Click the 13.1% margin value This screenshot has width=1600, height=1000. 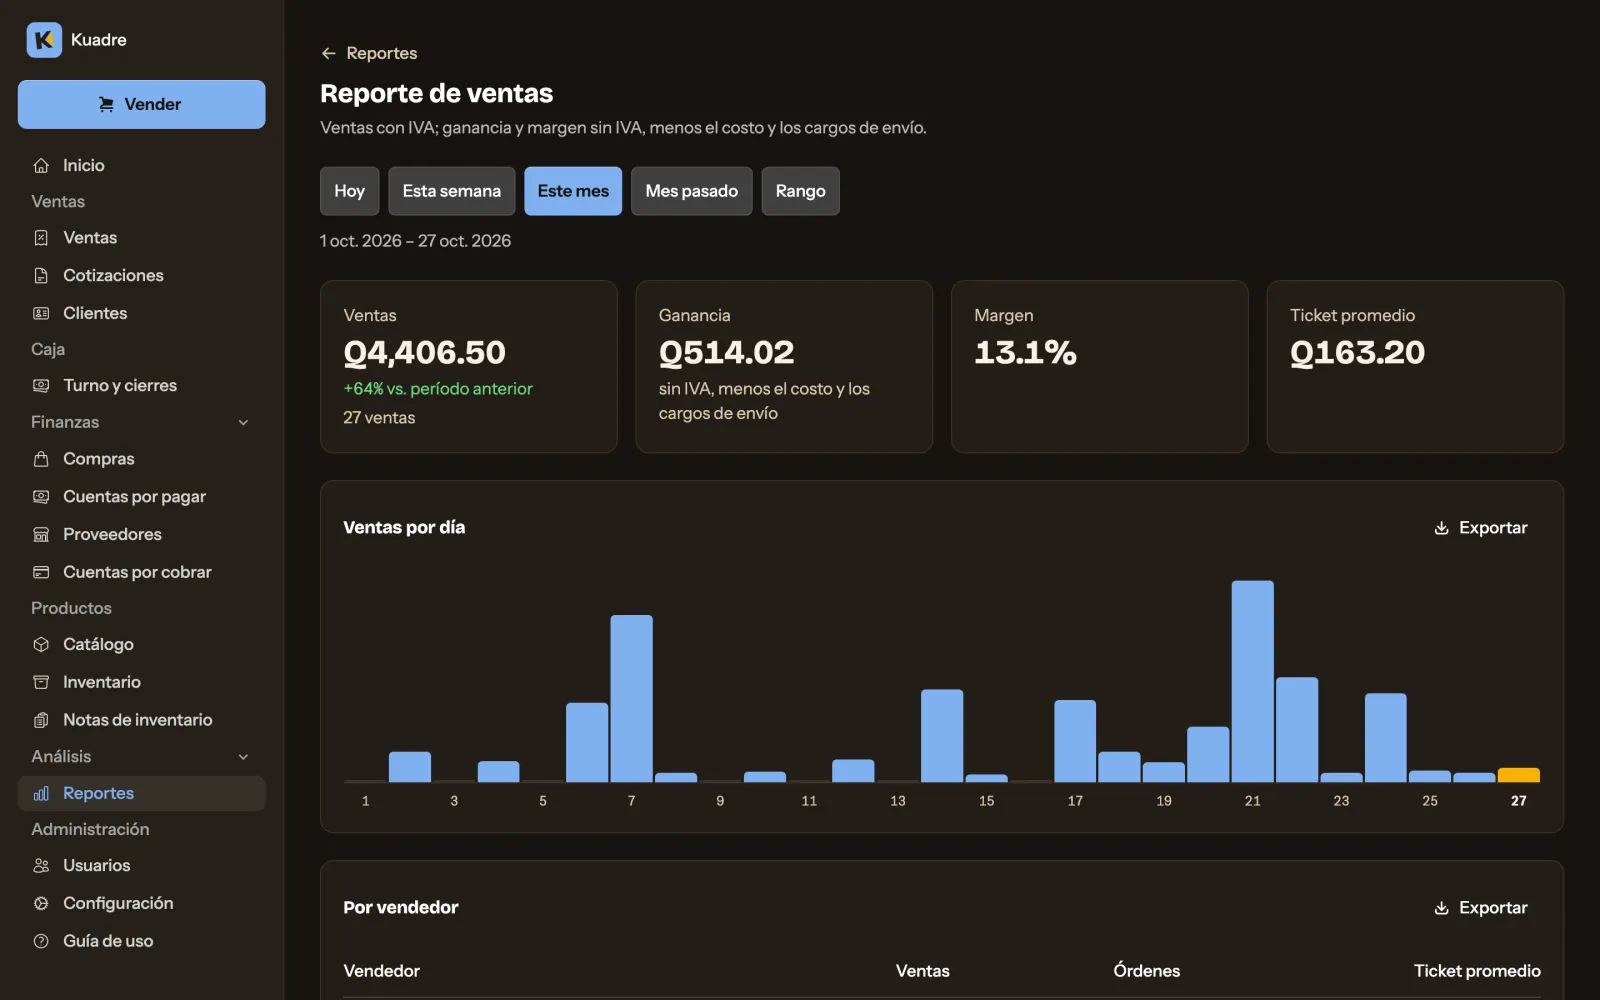point(1025,352)
